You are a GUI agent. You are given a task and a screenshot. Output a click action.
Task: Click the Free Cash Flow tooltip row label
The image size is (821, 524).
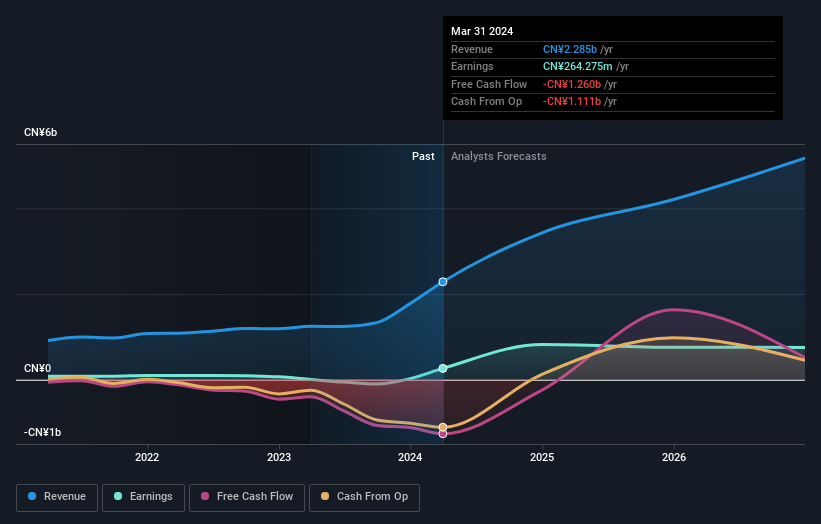click(489, 84)
